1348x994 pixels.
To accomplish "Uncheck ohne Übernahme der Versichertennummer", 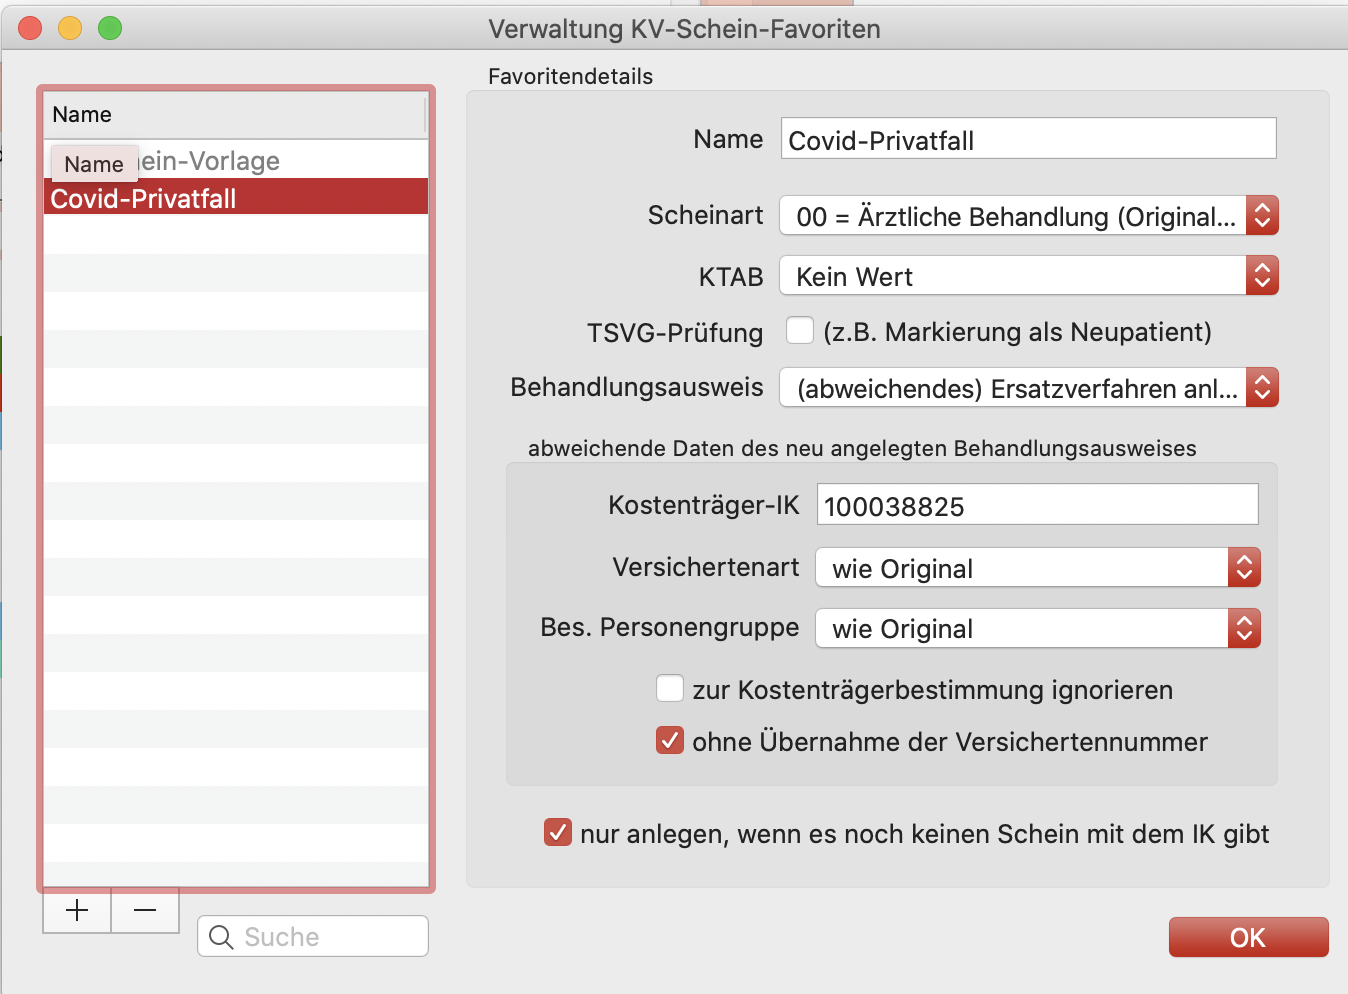I will point(670,740).
